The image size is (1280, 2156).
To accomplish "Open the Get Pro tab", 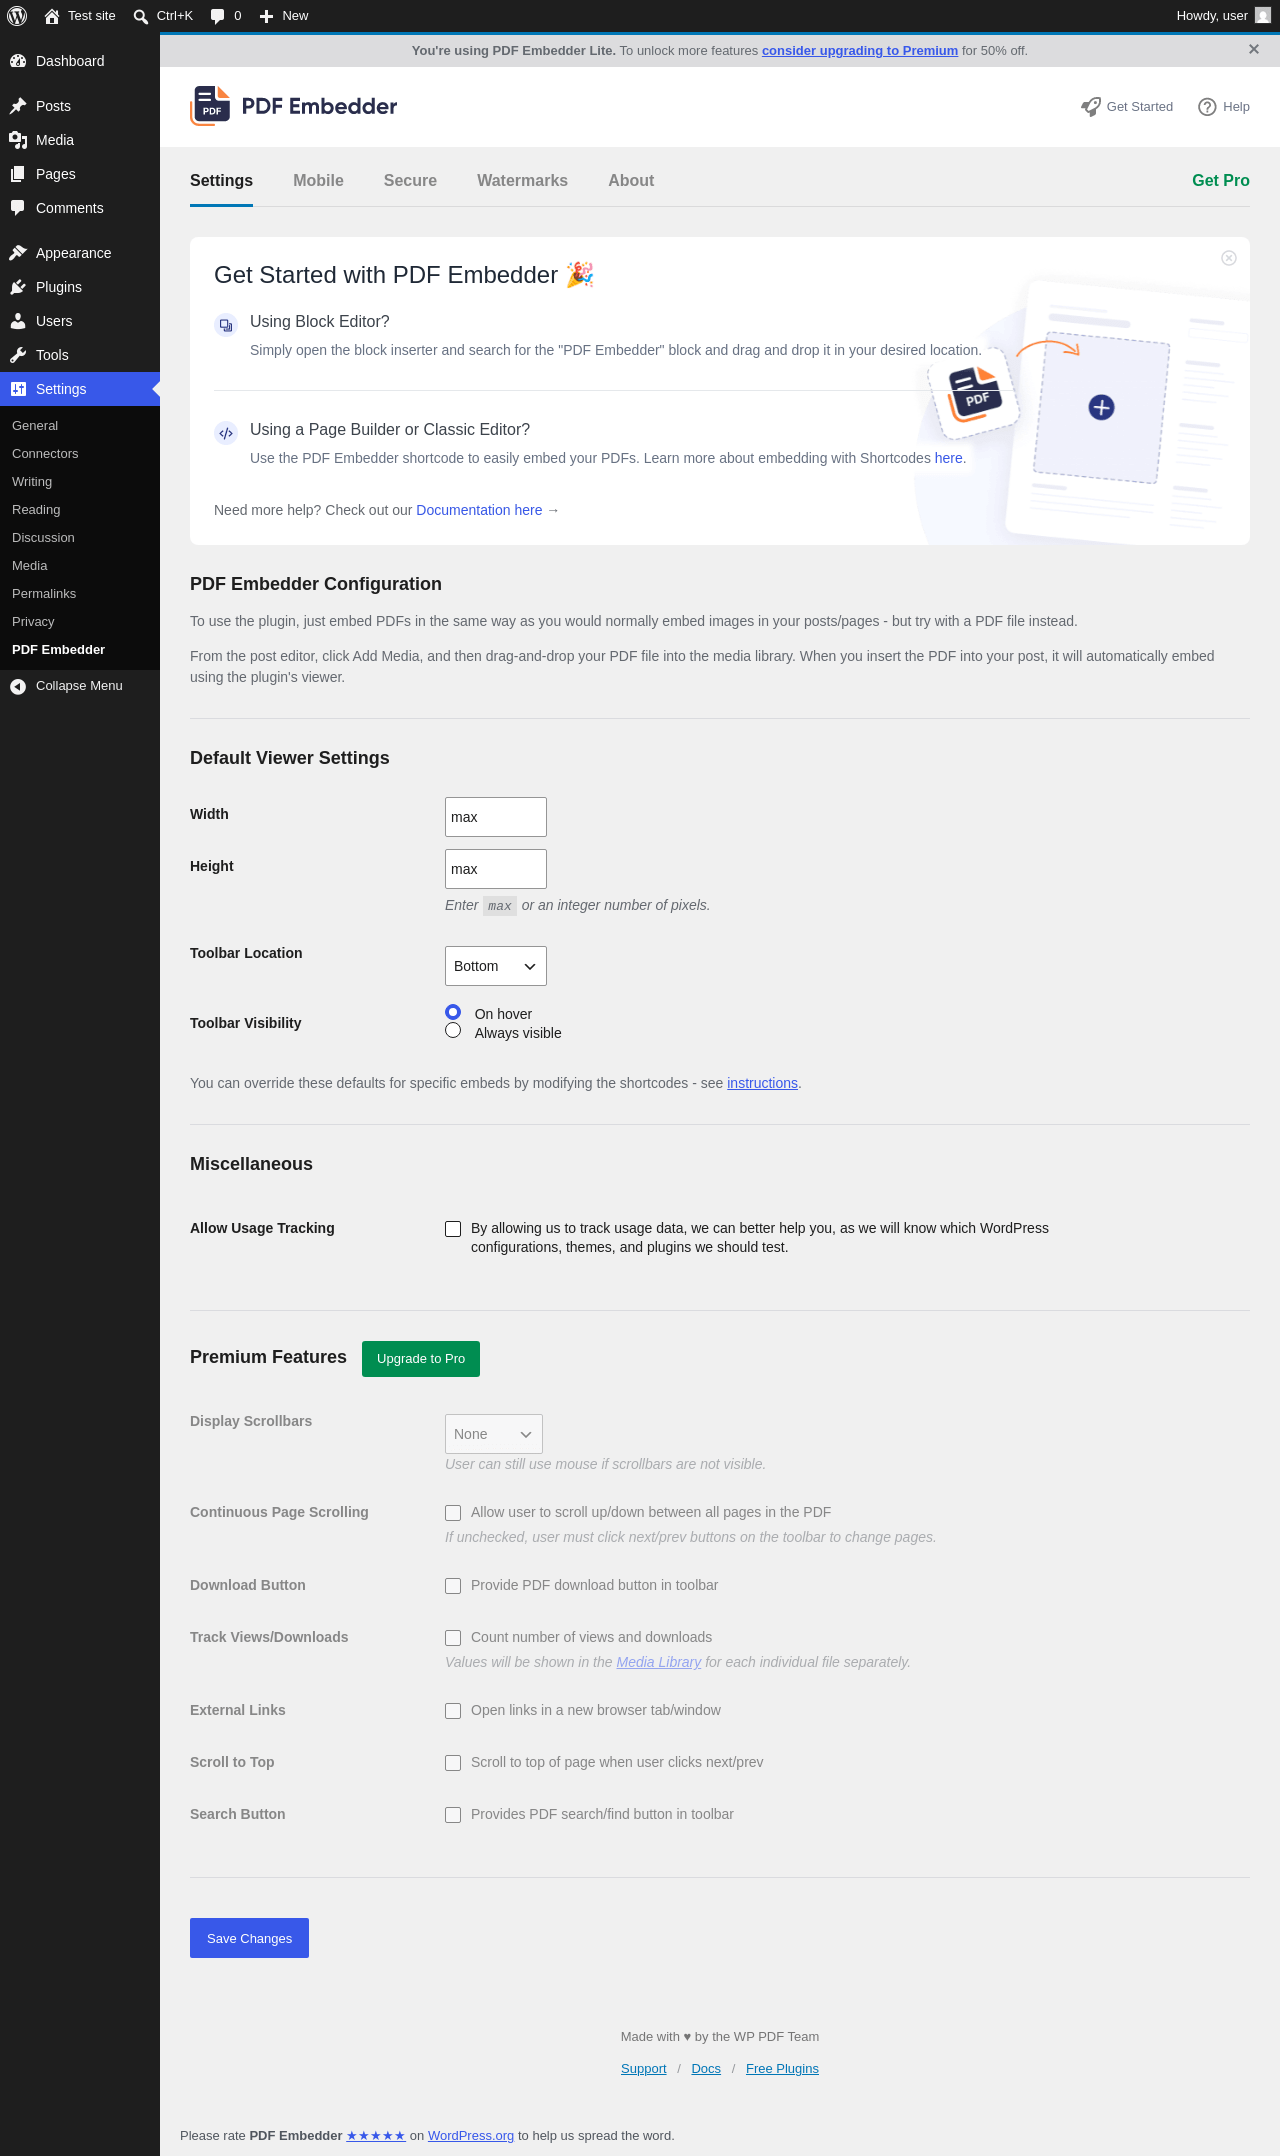I will pos(1221,181).
